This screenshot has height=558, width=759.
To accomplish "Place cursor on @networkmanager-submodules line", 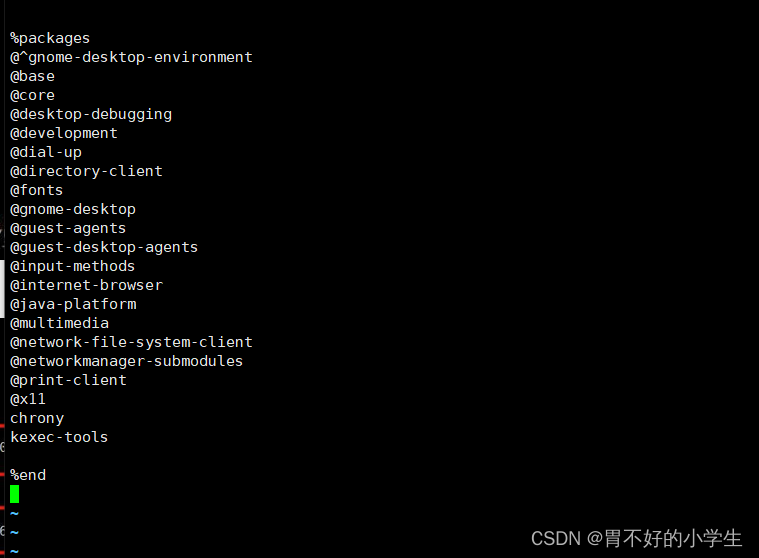I will pos(127,361).
